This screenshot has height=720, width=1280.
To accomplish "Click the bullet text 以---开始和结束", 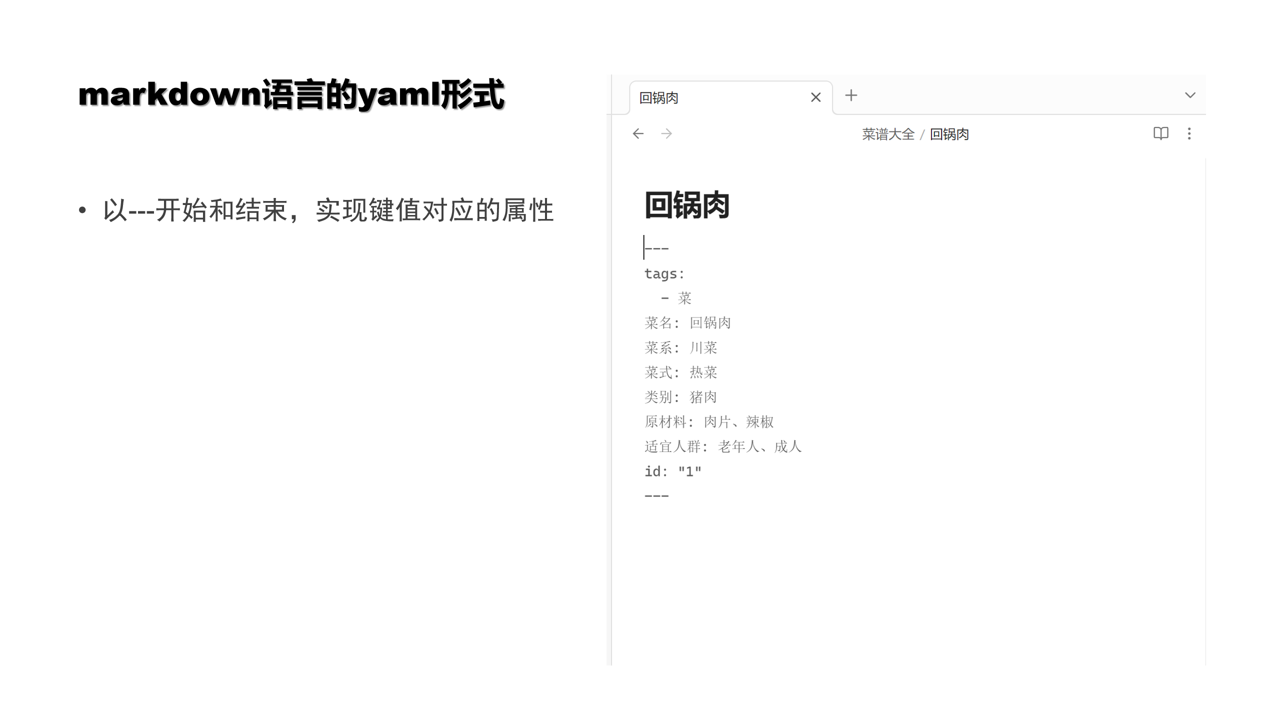I will point(195,210).
